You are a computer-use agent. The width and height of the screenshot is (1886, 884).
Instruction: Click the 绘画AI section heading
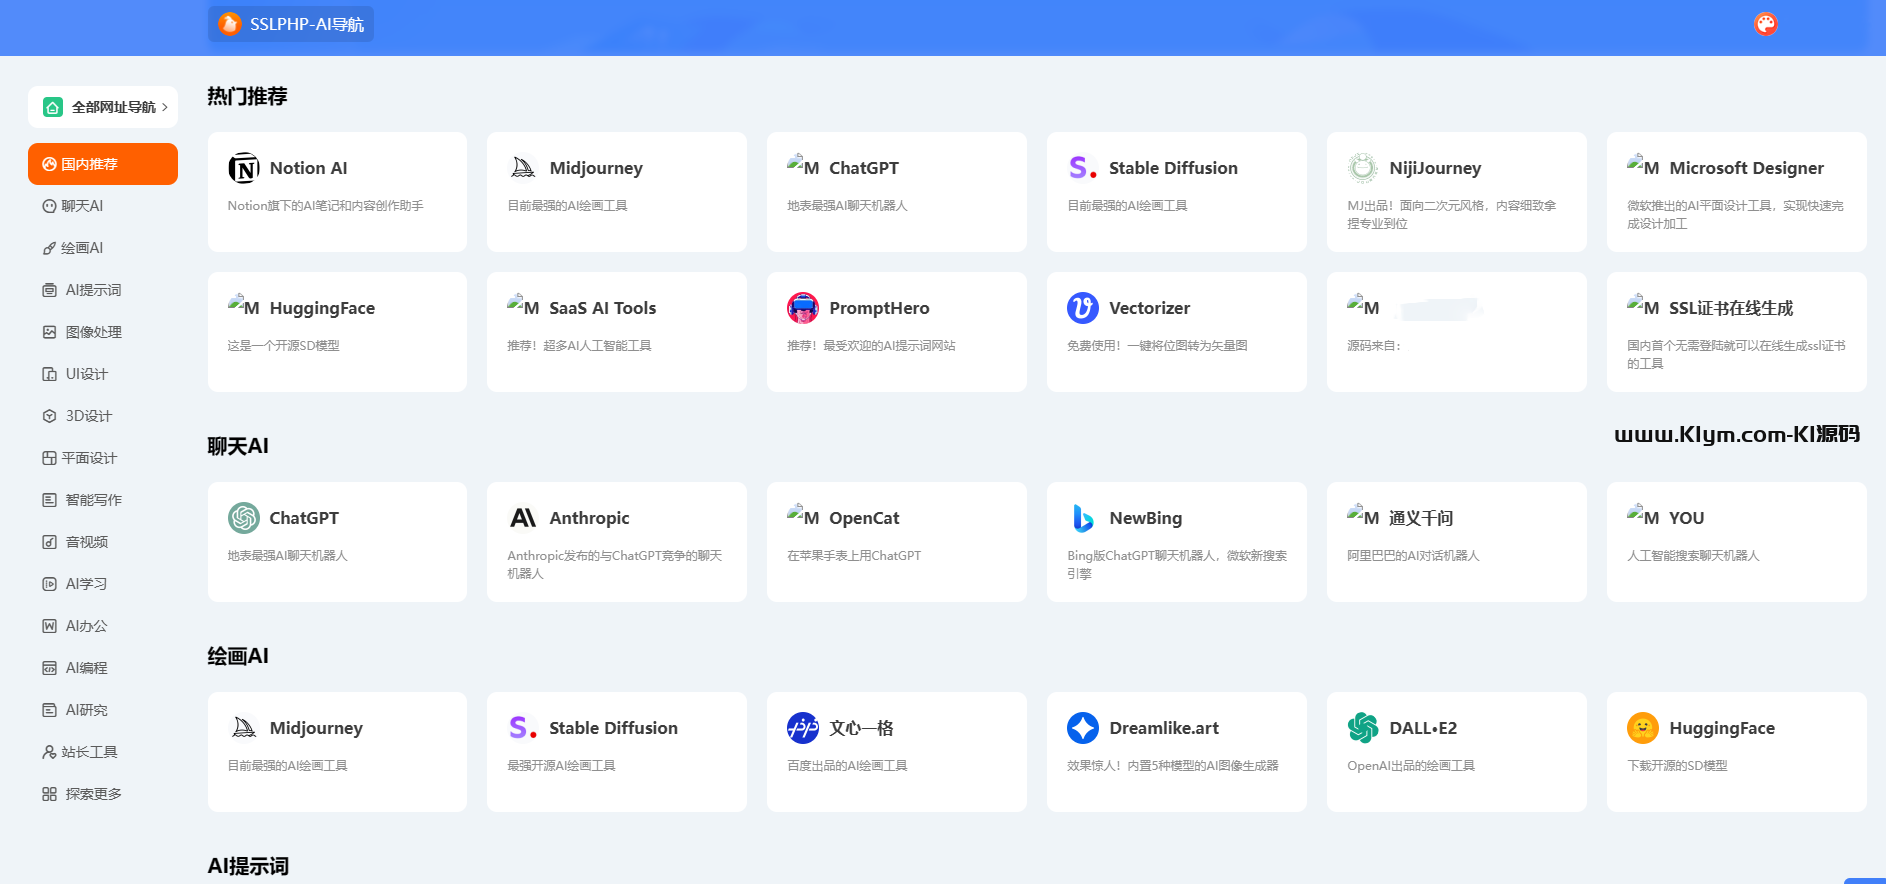pyautogui.click(x=238, y=656)
